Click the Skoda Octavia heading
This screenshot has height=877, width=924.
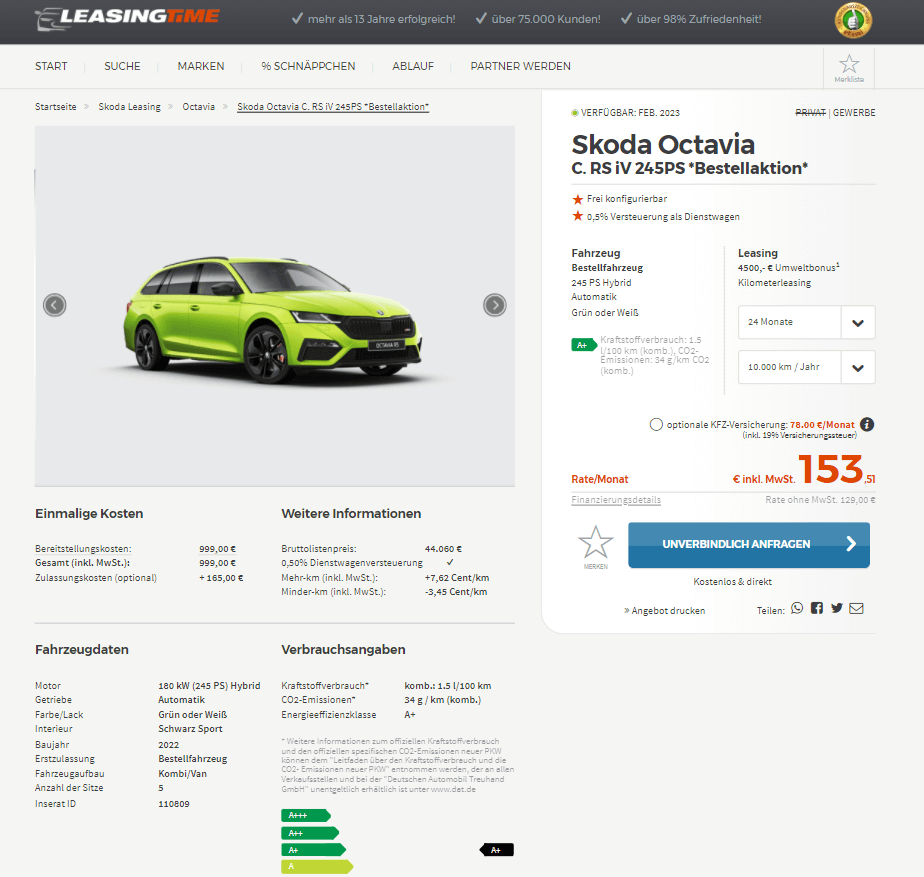663,144
